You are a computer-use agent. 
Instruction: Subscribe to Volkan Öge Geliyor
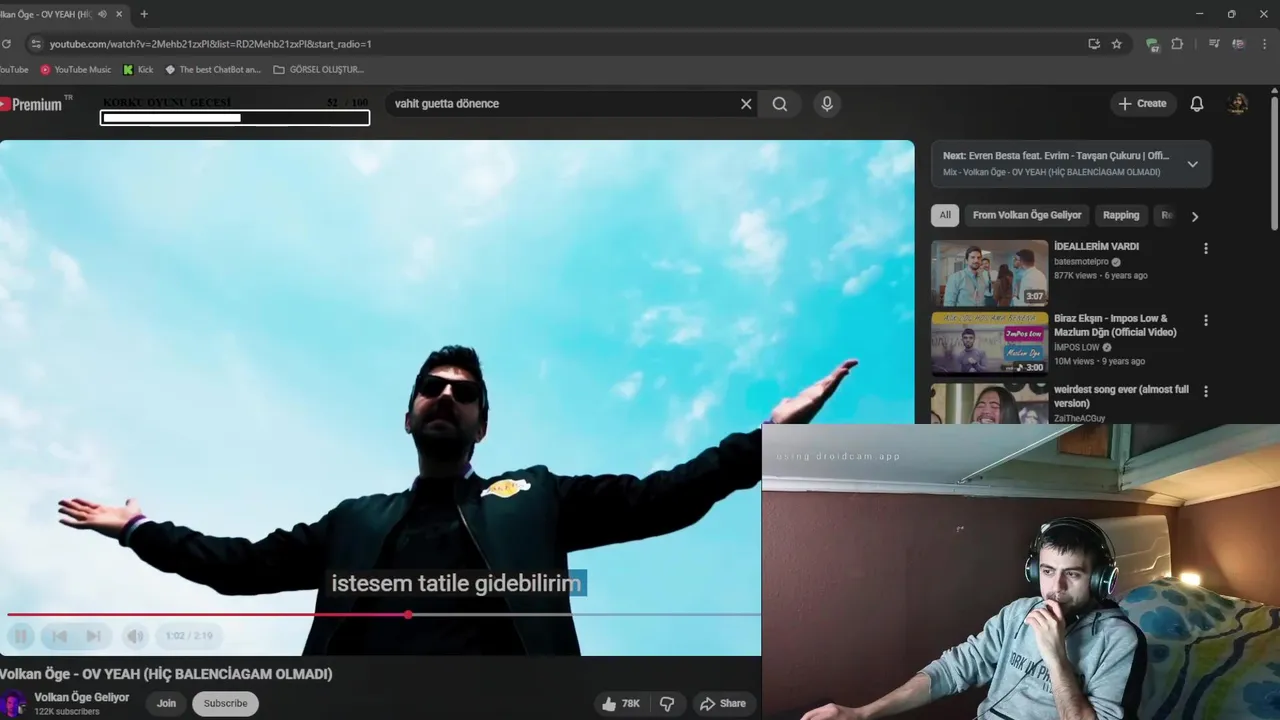click(225, 704)
